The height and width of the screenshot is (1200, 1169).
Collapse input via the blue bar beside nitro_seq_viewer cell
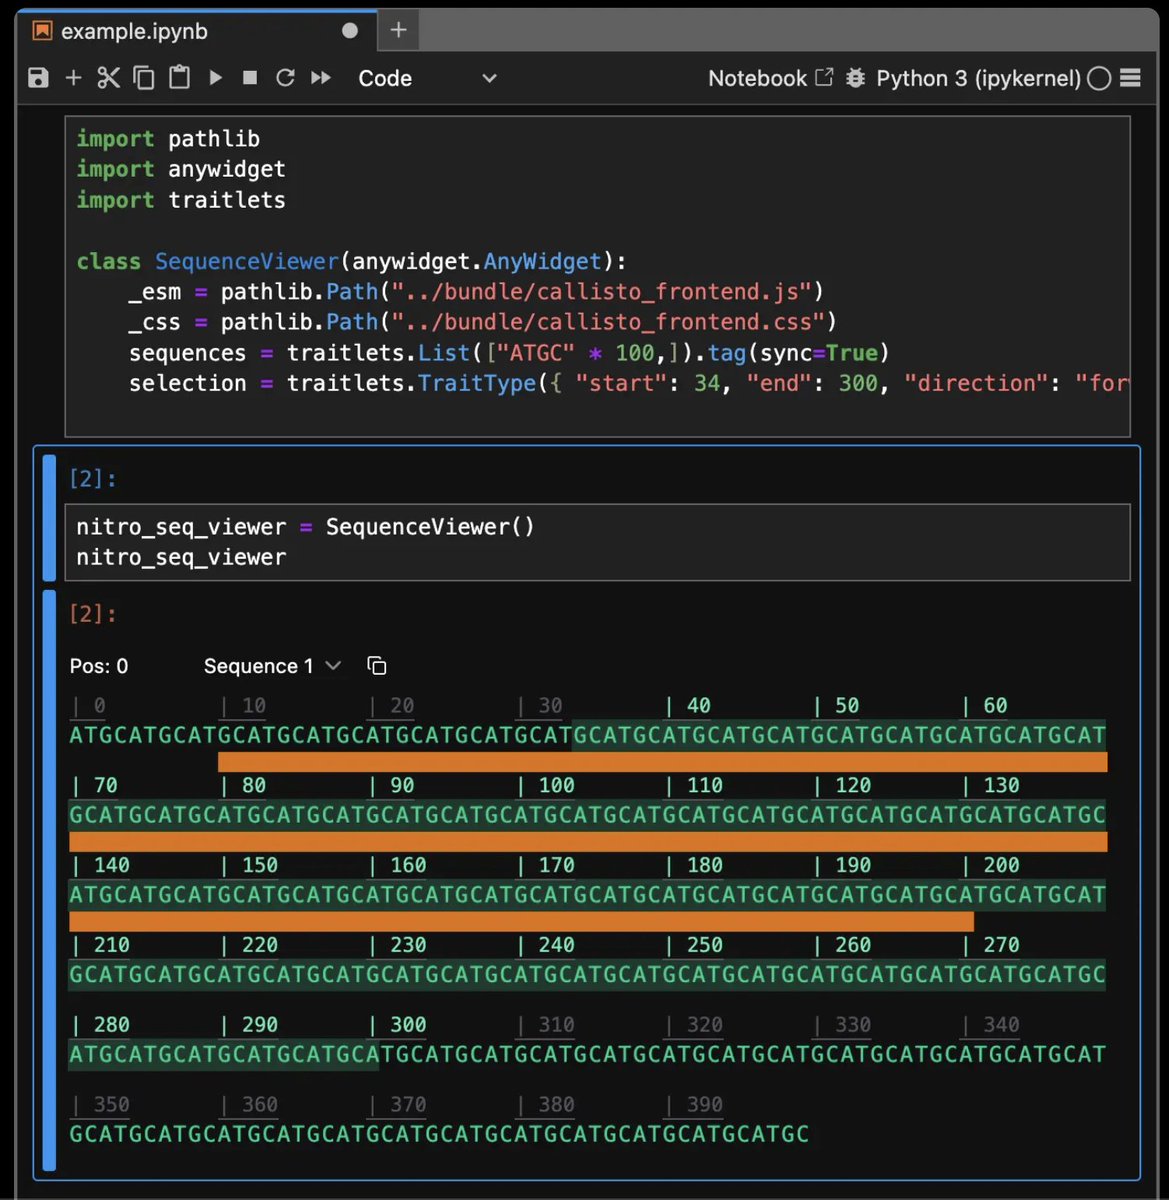pos(49,517)
